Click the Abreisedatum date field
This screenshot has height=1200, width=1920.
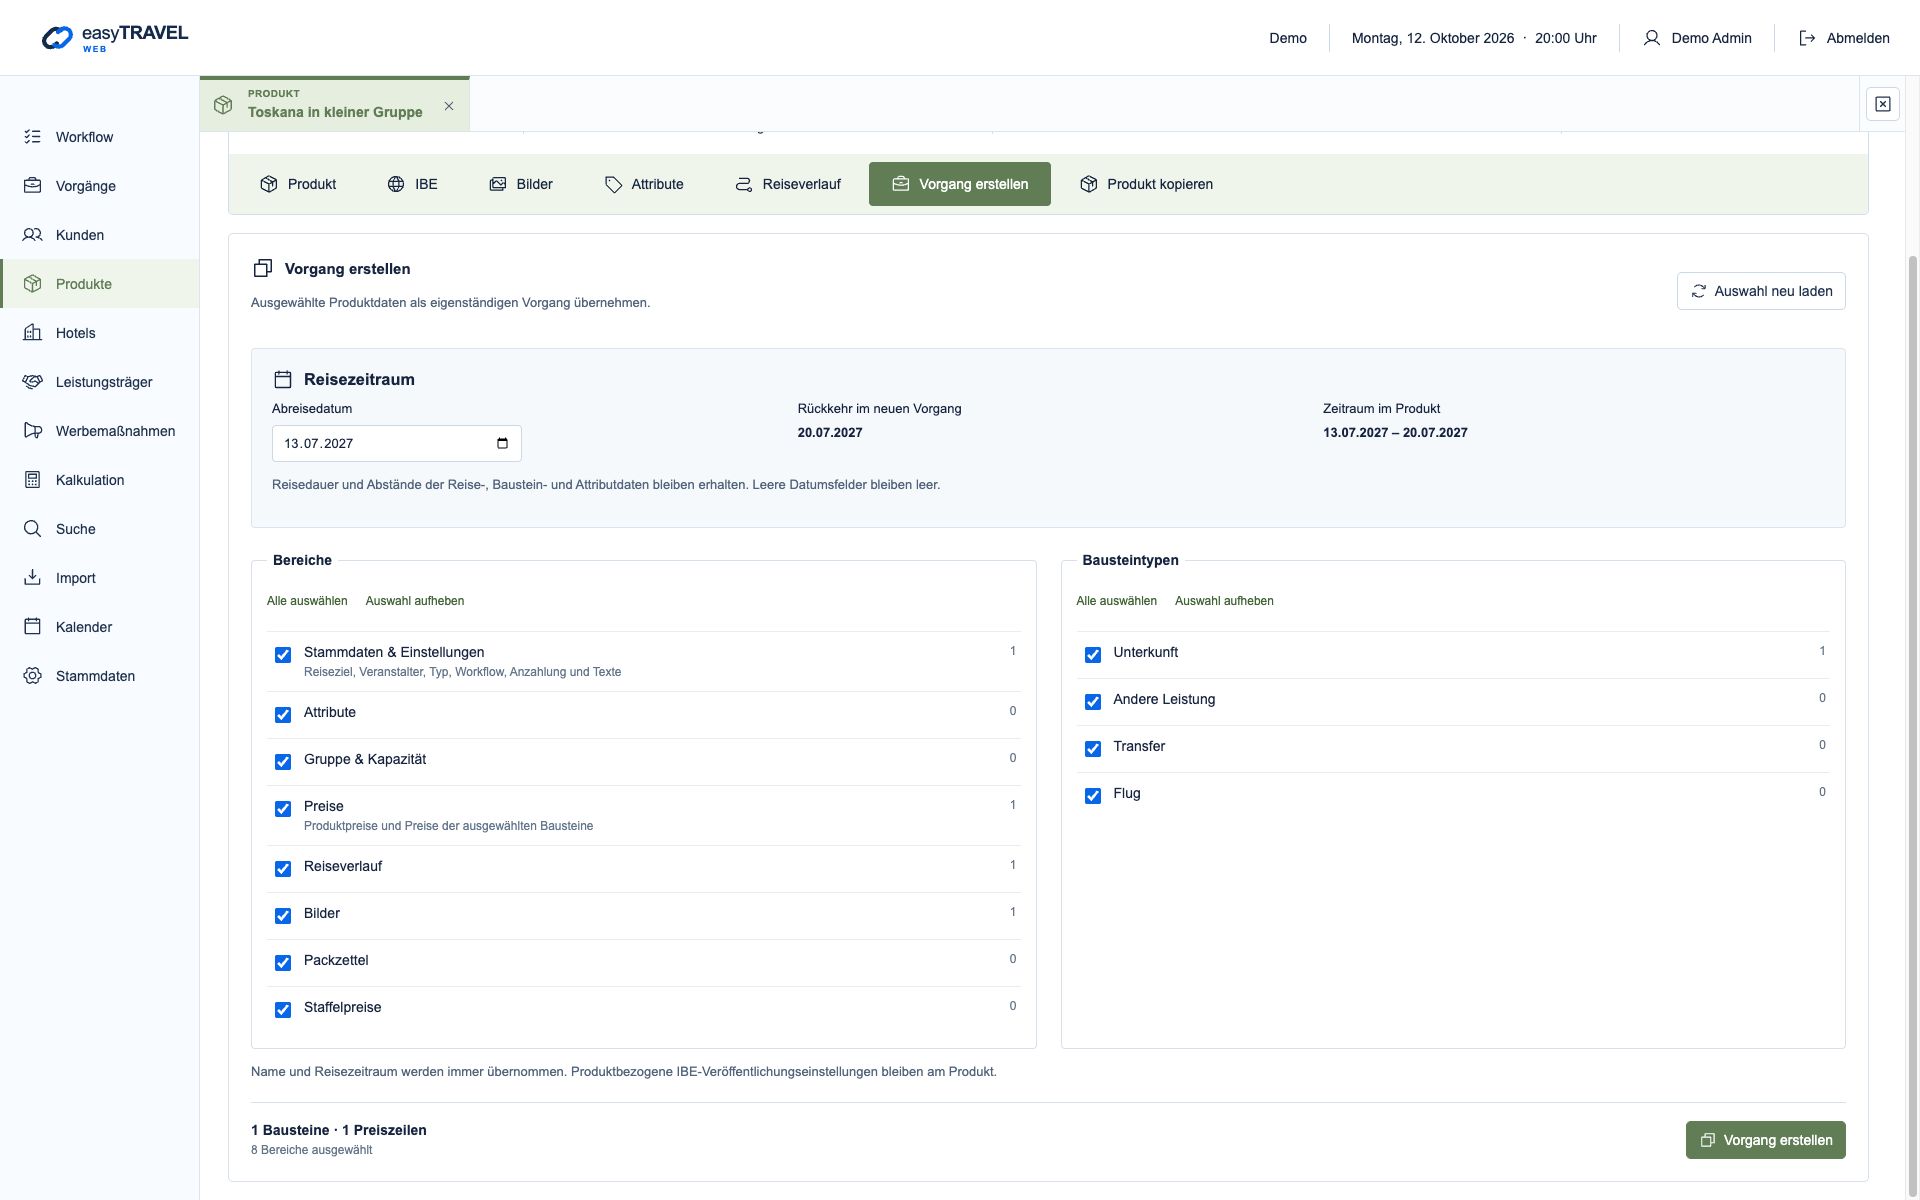[x=396, y=444]
